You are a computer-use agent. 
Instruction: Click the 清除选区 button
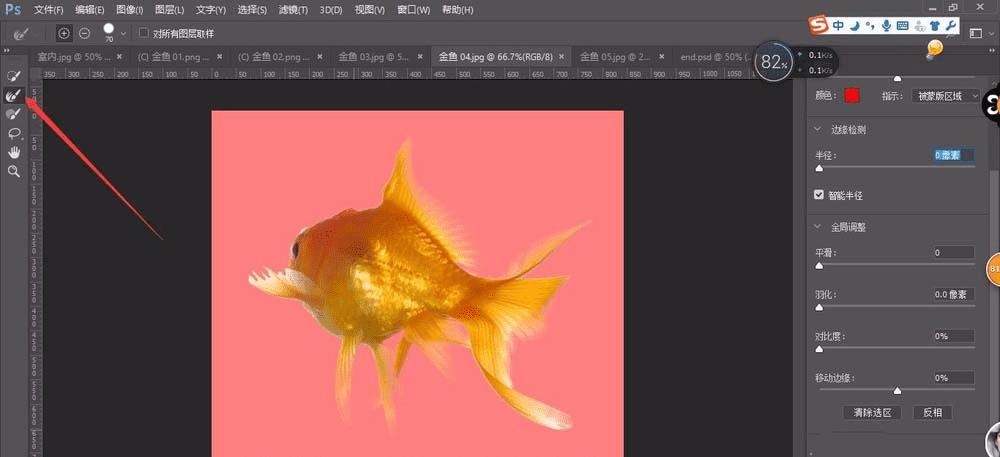872,412
